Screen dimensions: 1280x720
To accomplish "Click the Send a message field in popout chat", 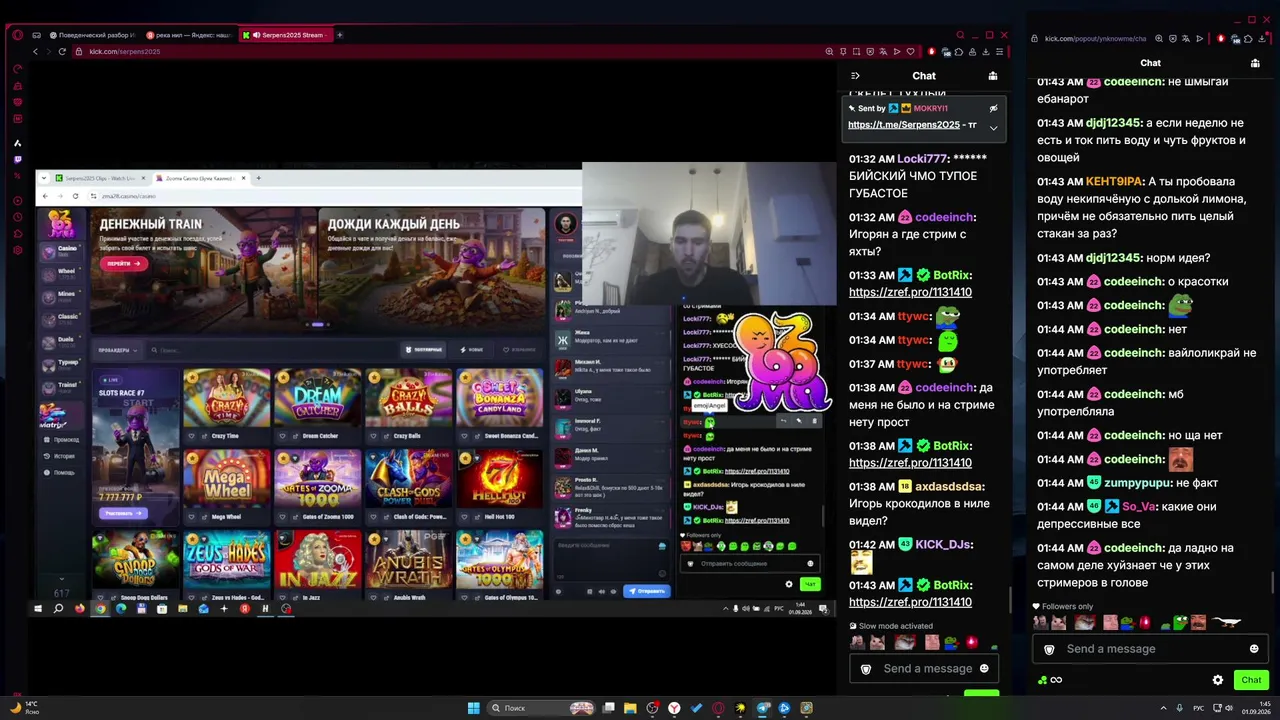I will click(x=1150, y=649).
